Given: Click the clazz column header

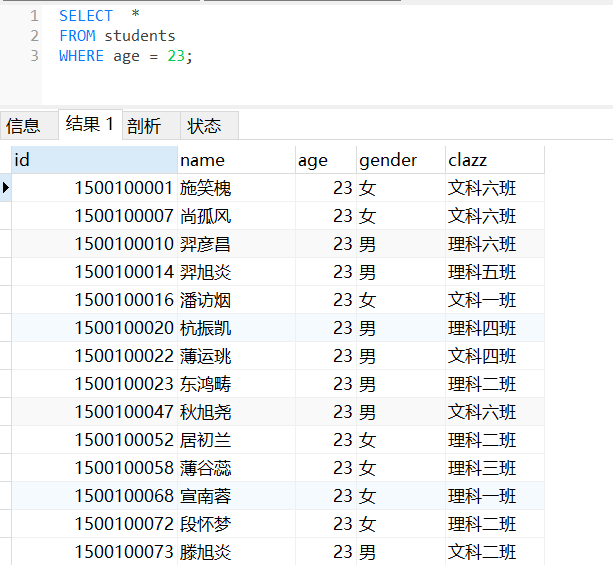Looking at the screenshot, I should coord(495,160).
